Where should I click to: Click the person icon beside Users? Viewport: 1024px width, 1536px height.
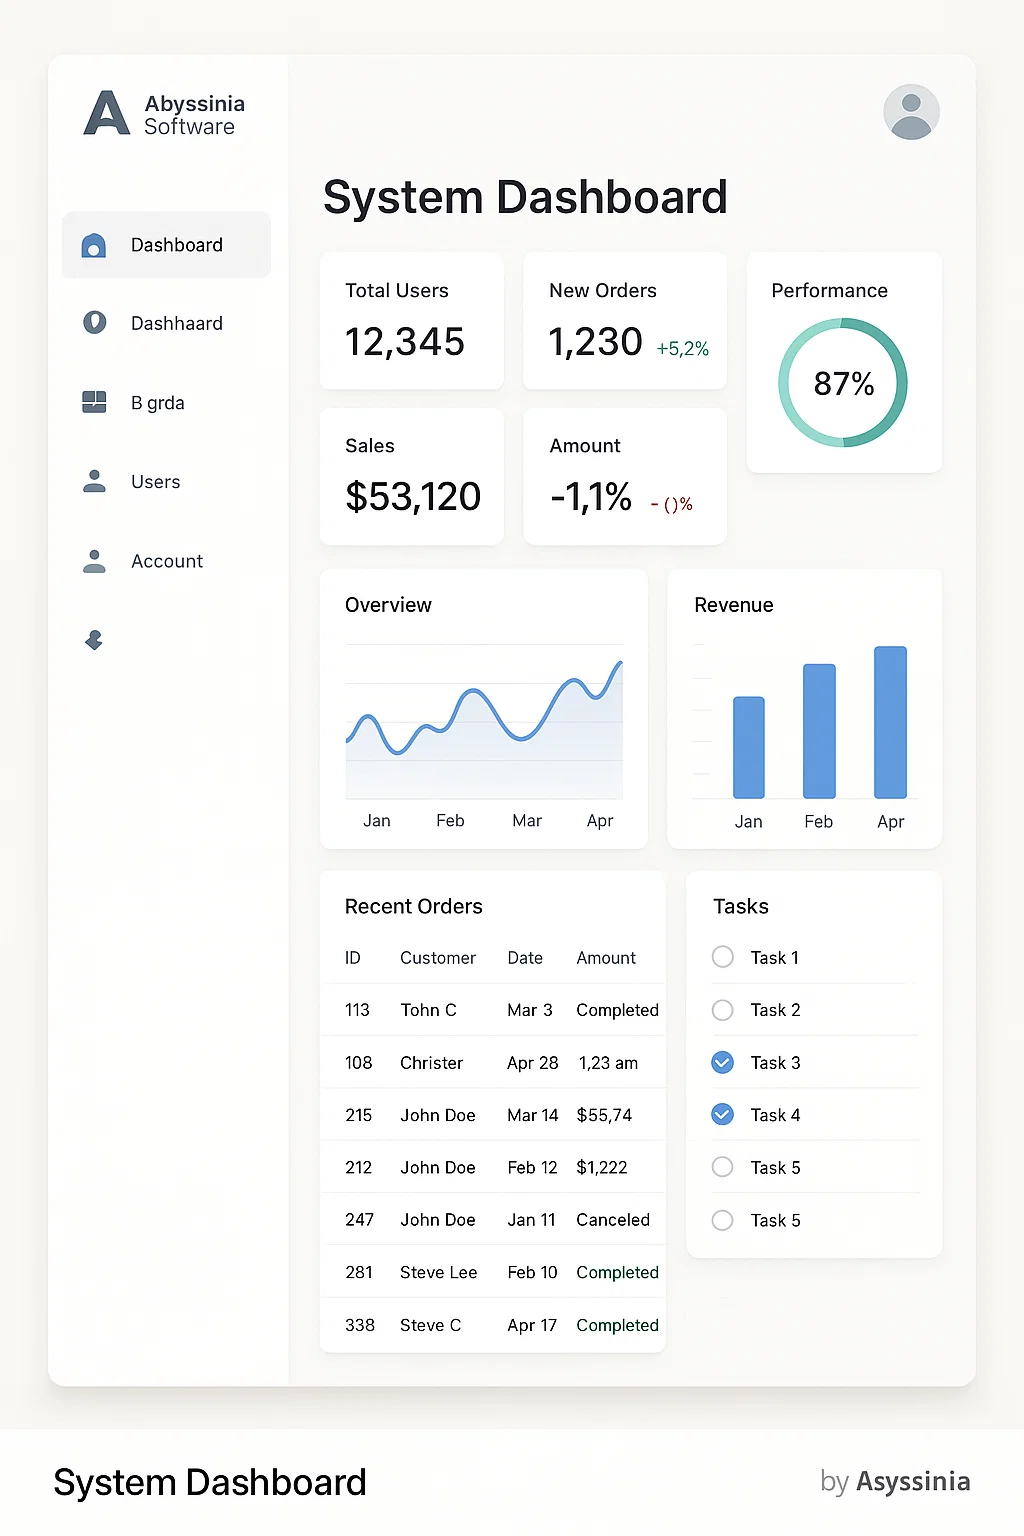[x=94, y=482]
